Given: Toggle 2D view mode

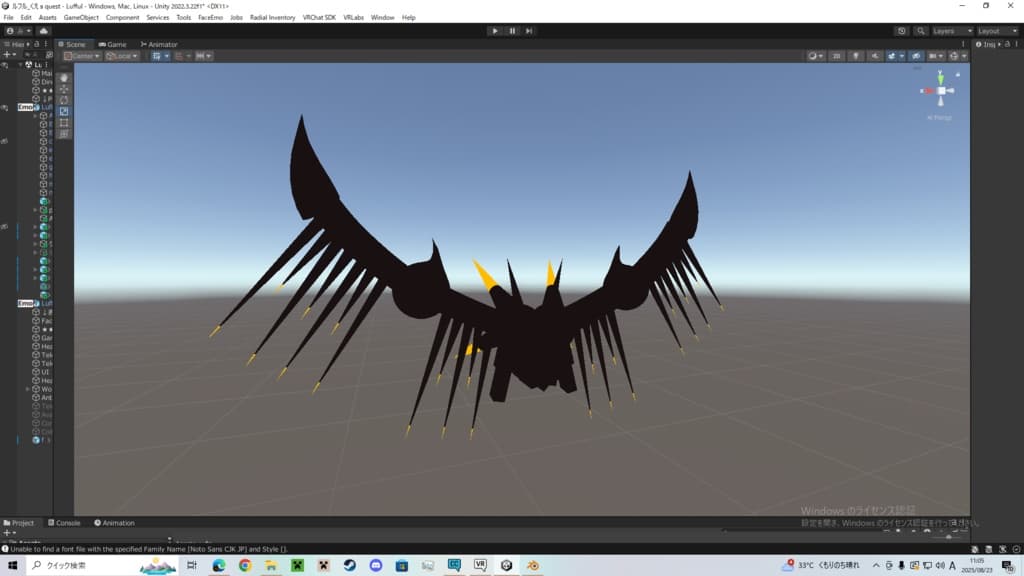Looking at the screenshot, I should coord(836,56).
